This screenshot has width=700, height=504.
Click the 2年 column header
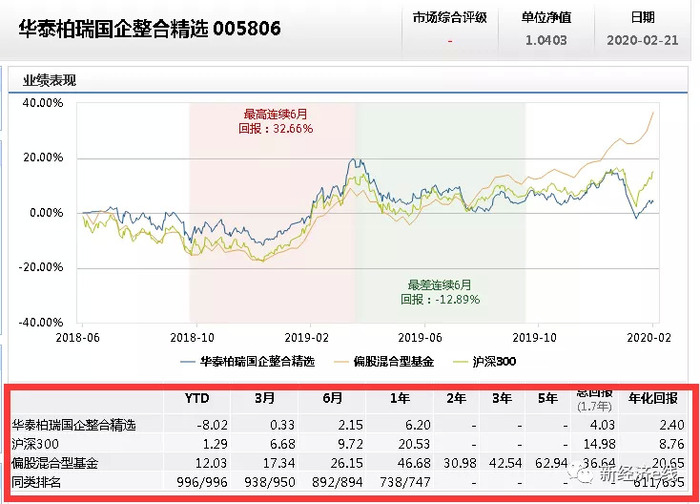(x=456, y=398)
